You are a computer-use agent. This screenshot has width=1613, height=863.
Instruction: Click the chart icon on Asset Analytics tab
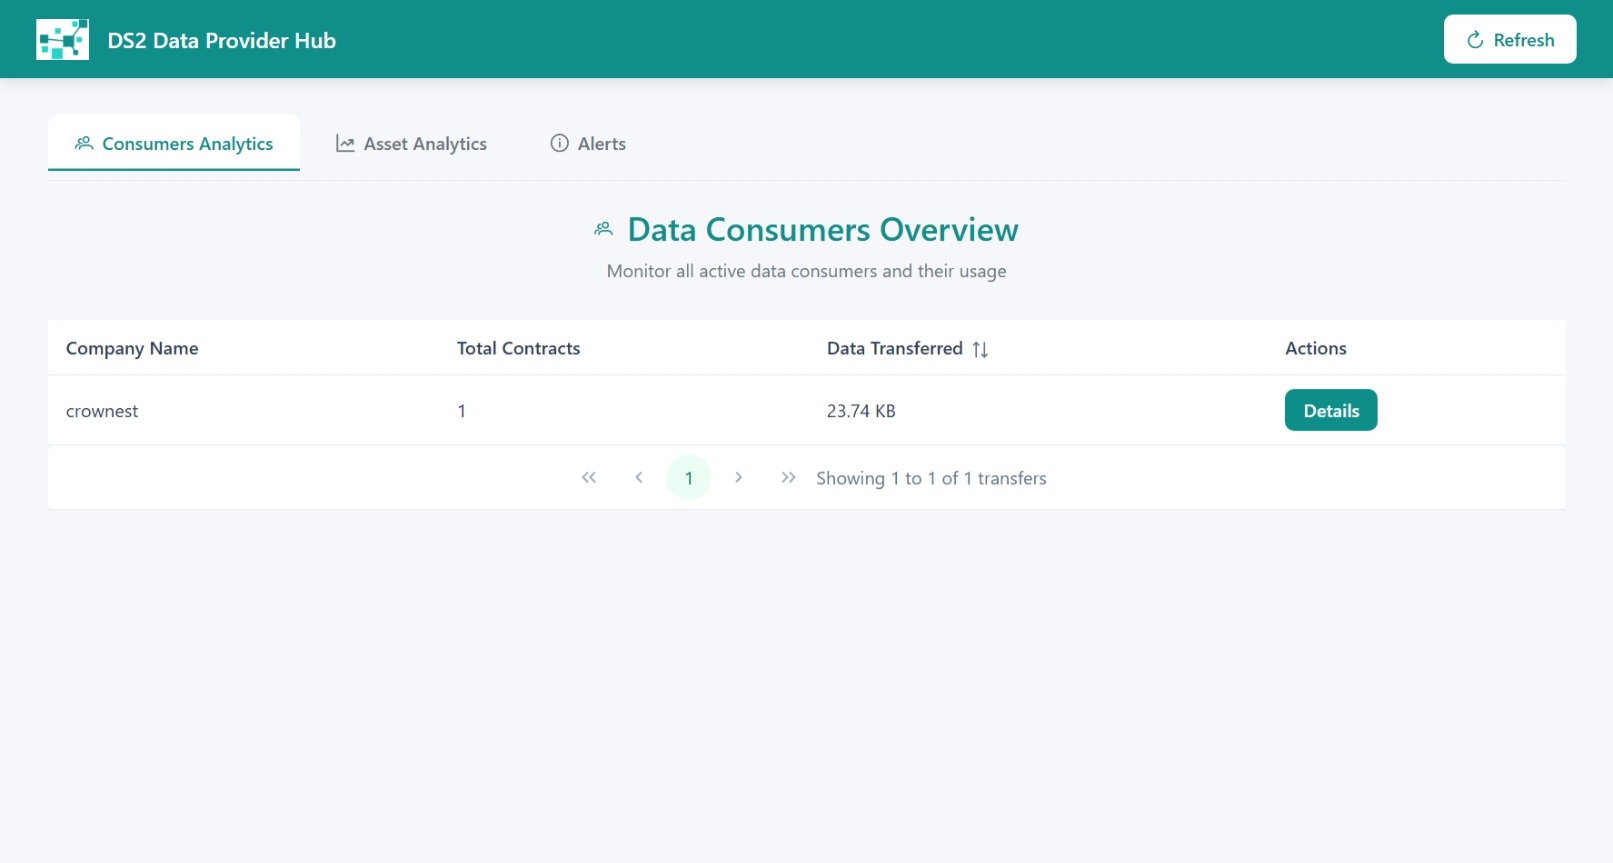345,144
